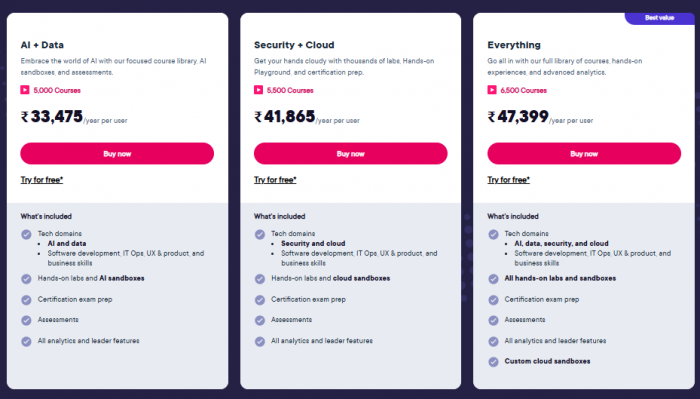
Task: Open Try for free link under Everything plan
Action: pyautogui.click(x=508, y=180)
